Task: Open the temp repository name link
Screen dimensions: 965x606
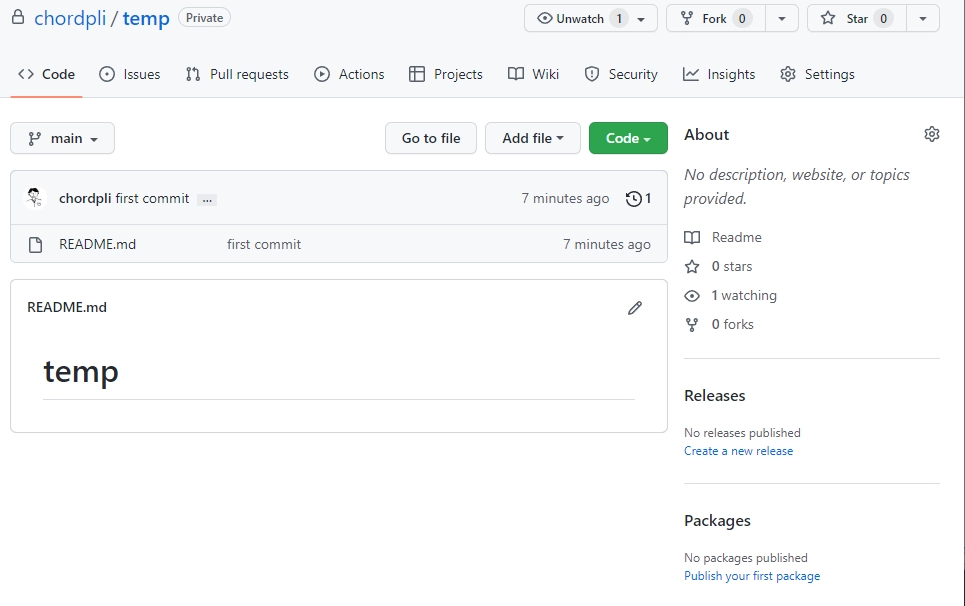Action: tap(146, 18)
